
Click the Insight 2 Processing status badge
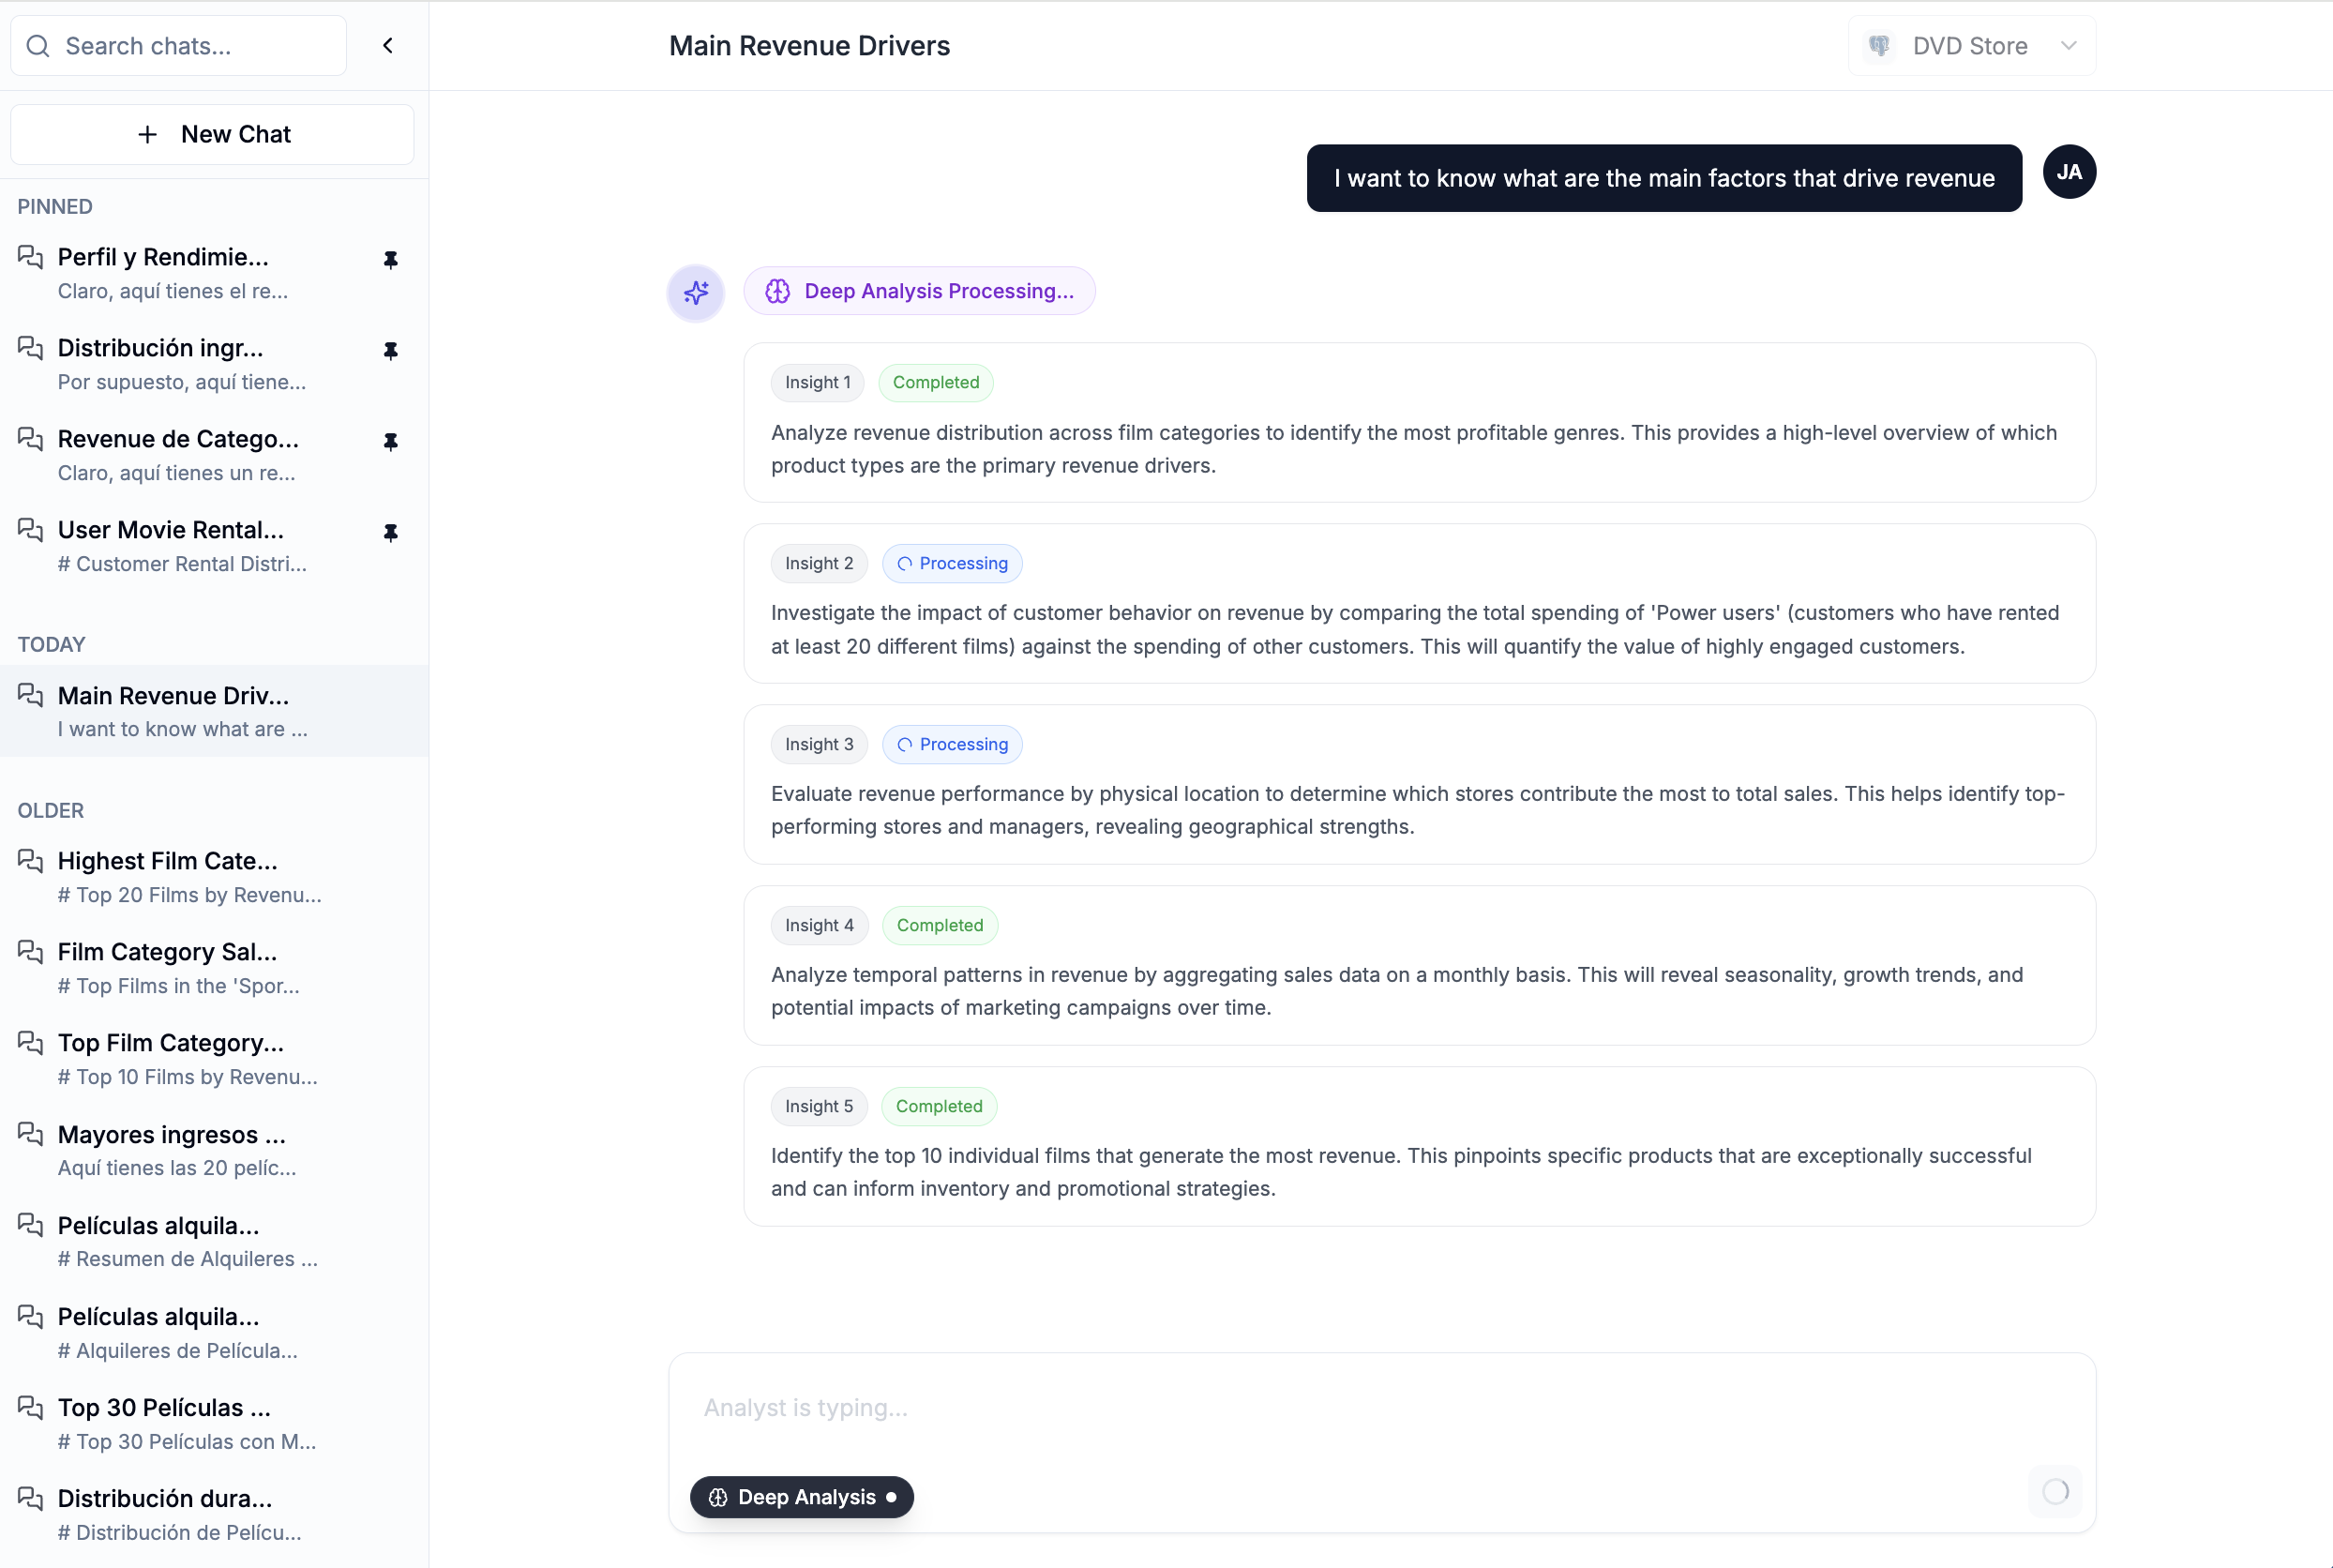click(951, 564)
